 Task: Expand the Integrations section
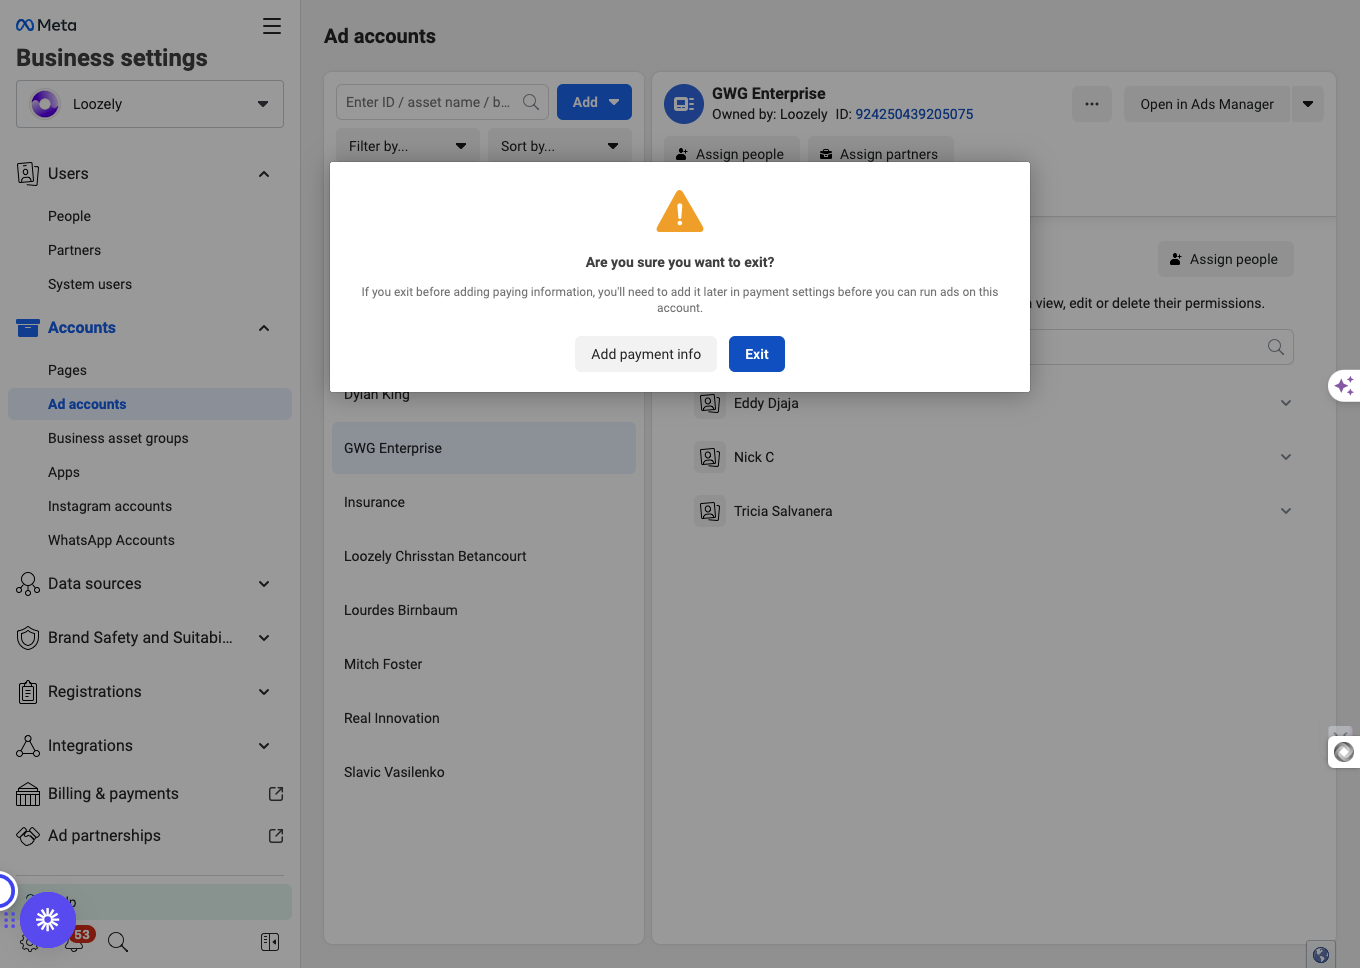[264, 746]
